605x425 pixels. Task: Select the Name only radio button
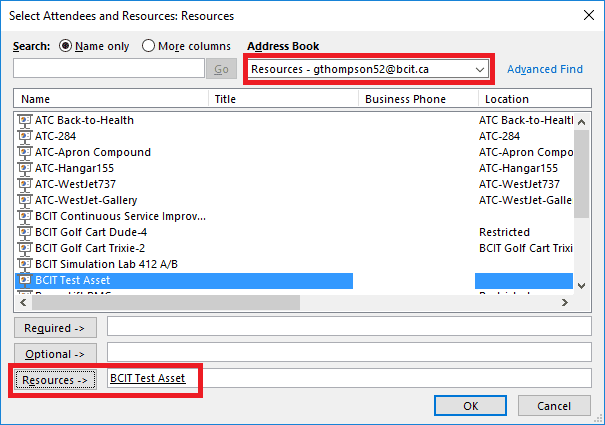click(x=65, y=46)
